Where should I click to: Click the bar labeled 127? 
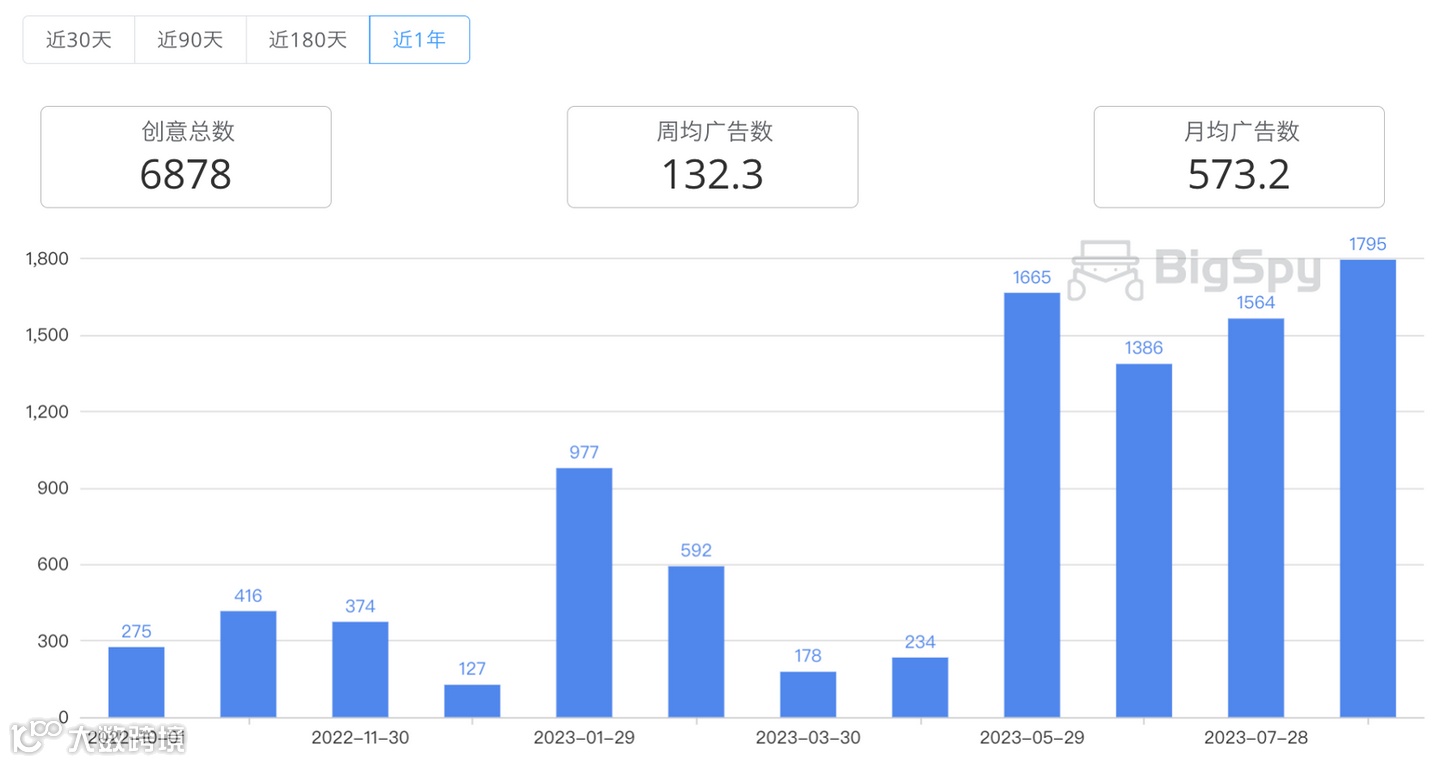coord(472,701)
